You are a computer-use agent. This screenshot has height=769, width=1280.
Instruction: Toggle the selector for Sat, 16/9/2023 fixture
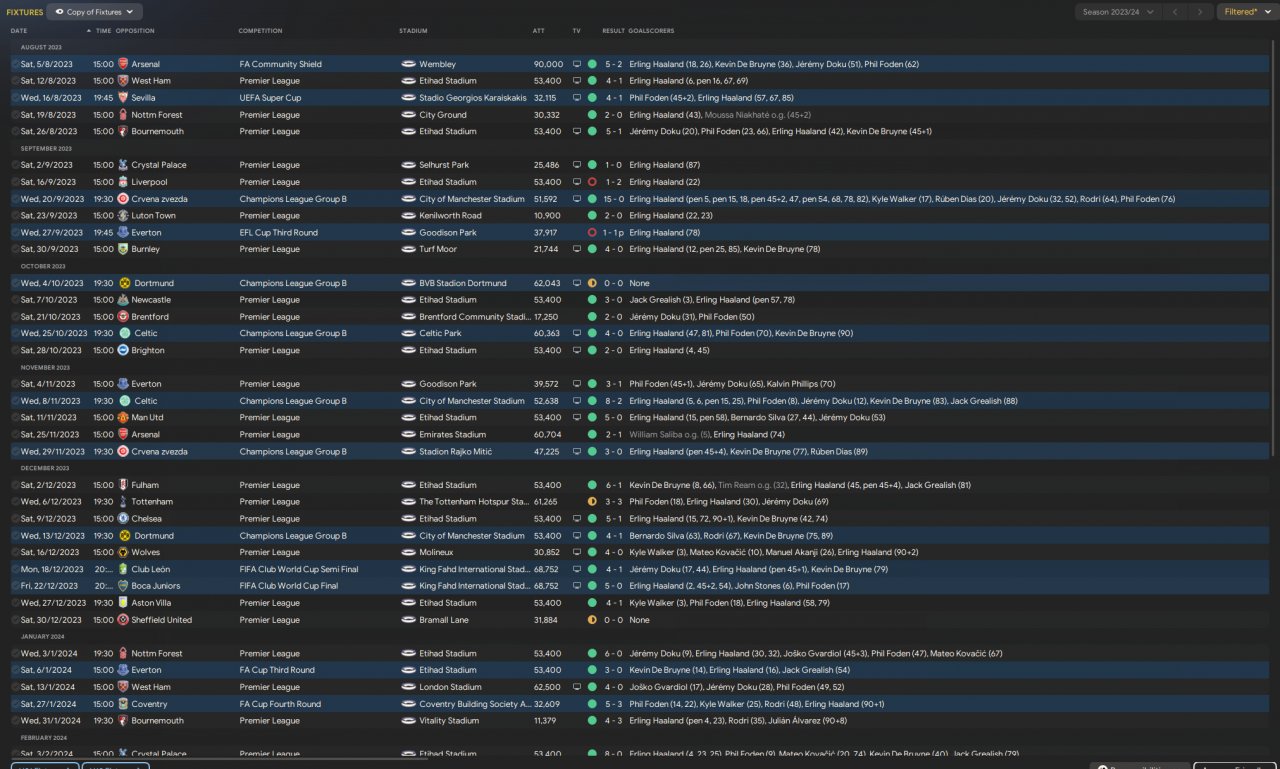15,182
